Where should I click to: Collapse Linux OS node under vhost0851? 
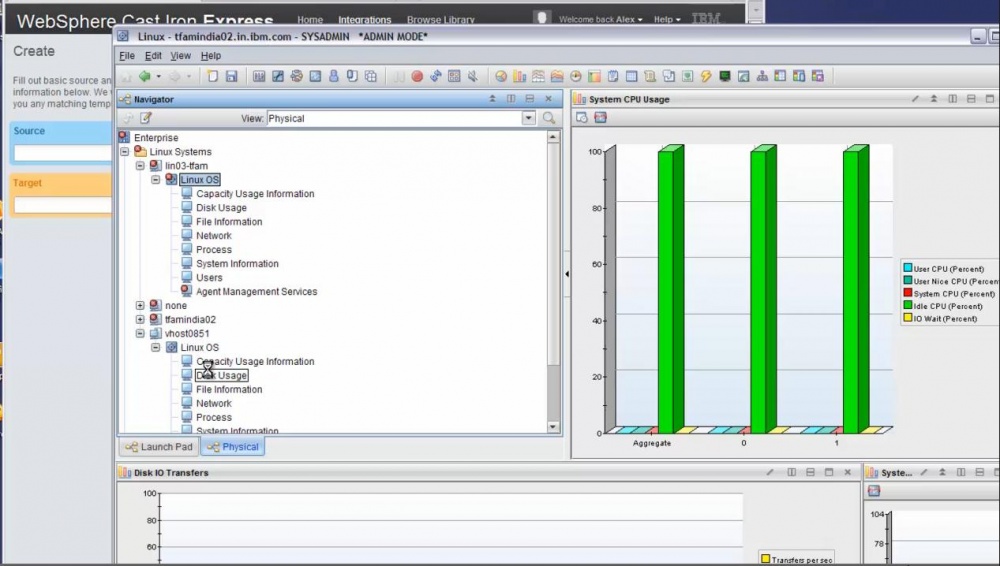(156, 348)
